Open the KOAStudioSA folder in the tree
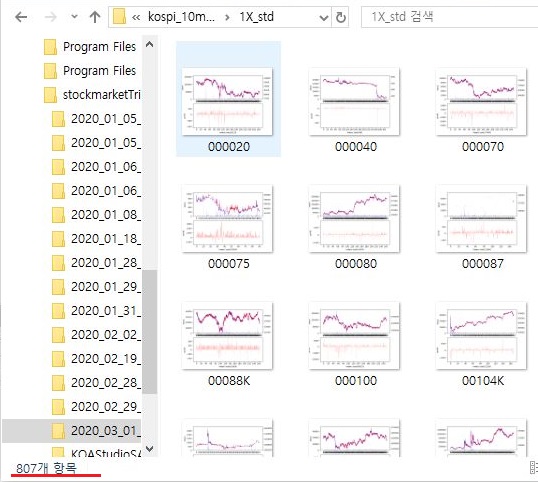 point(96,452)
